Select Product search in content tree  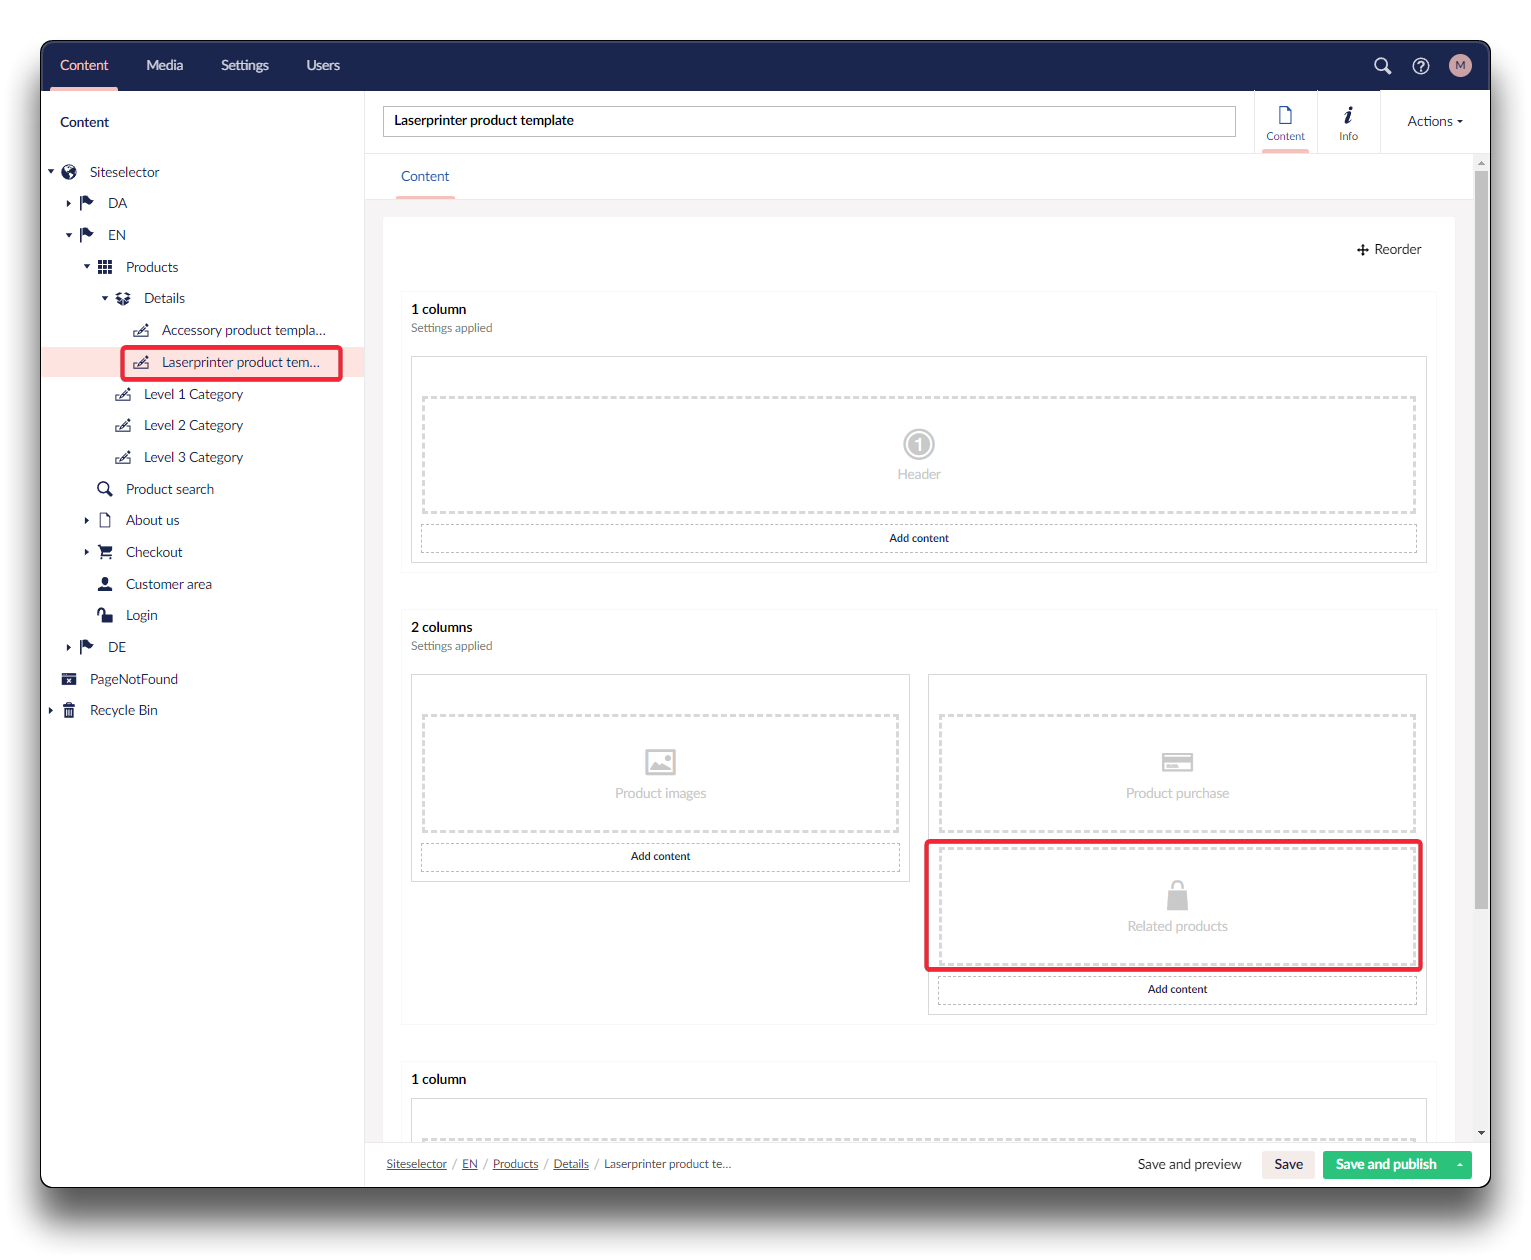(x=169, y=489)
